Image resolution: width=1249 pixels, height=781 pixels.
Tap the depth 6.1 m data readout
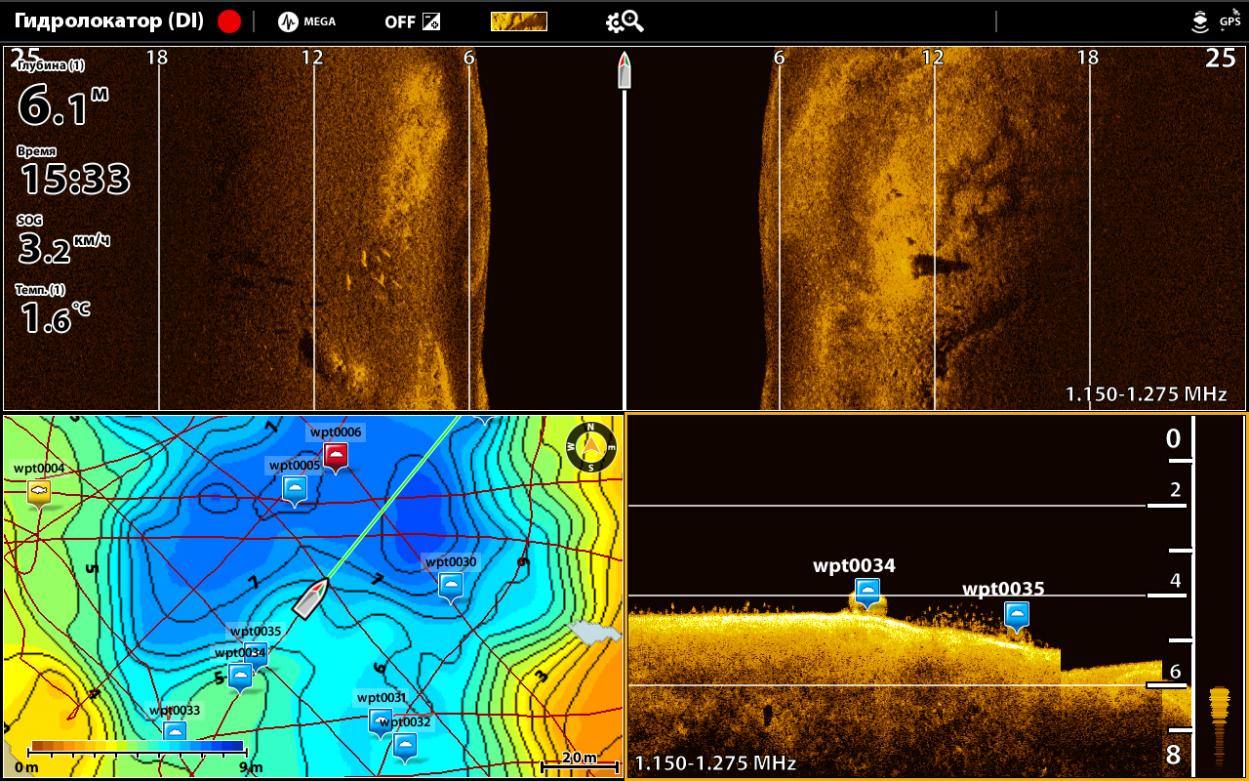click(62, 106)
